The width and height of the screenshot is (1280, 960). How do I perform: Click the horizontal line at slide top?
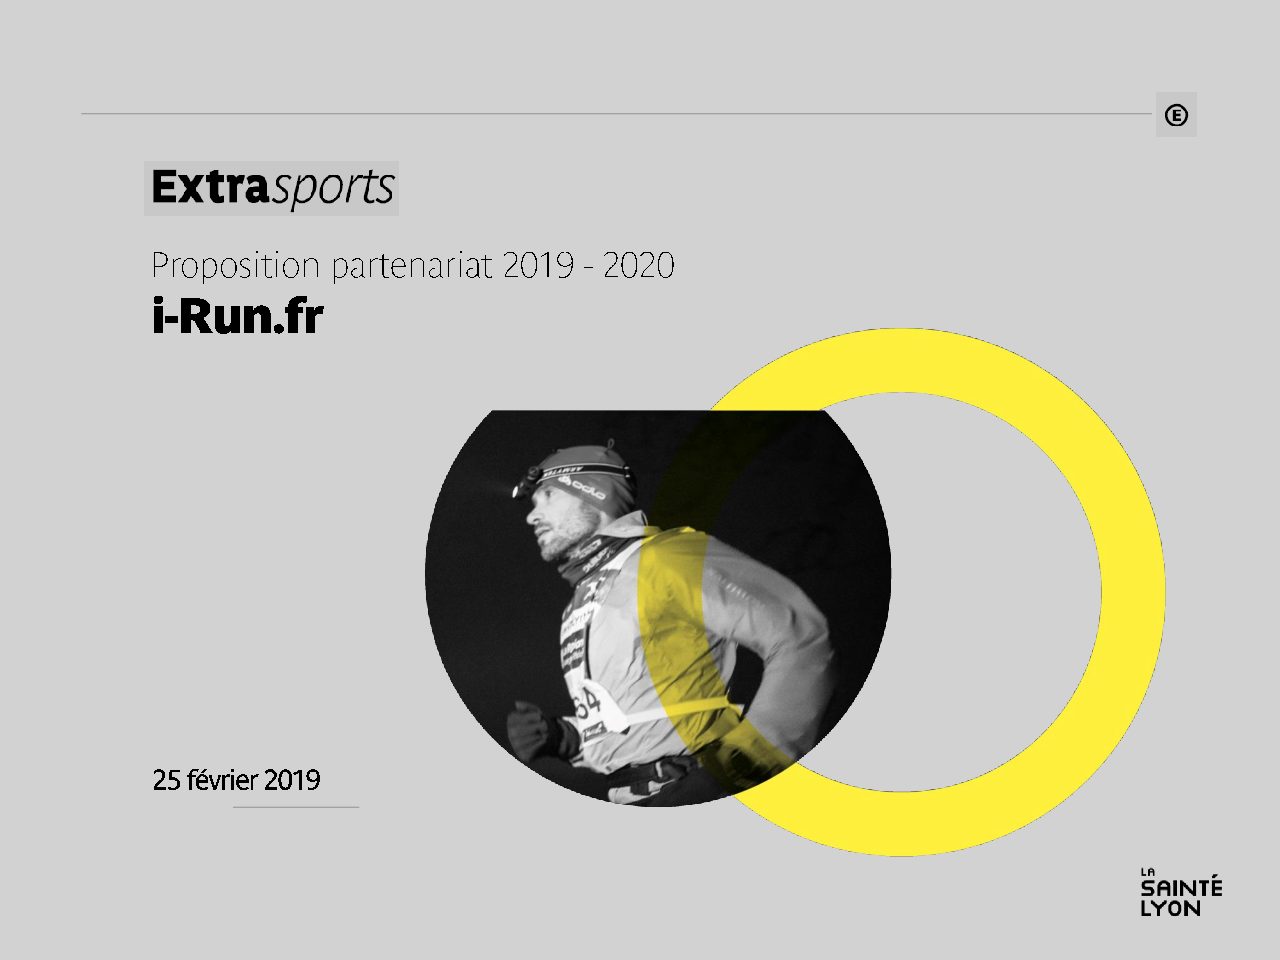pos(616,114)
